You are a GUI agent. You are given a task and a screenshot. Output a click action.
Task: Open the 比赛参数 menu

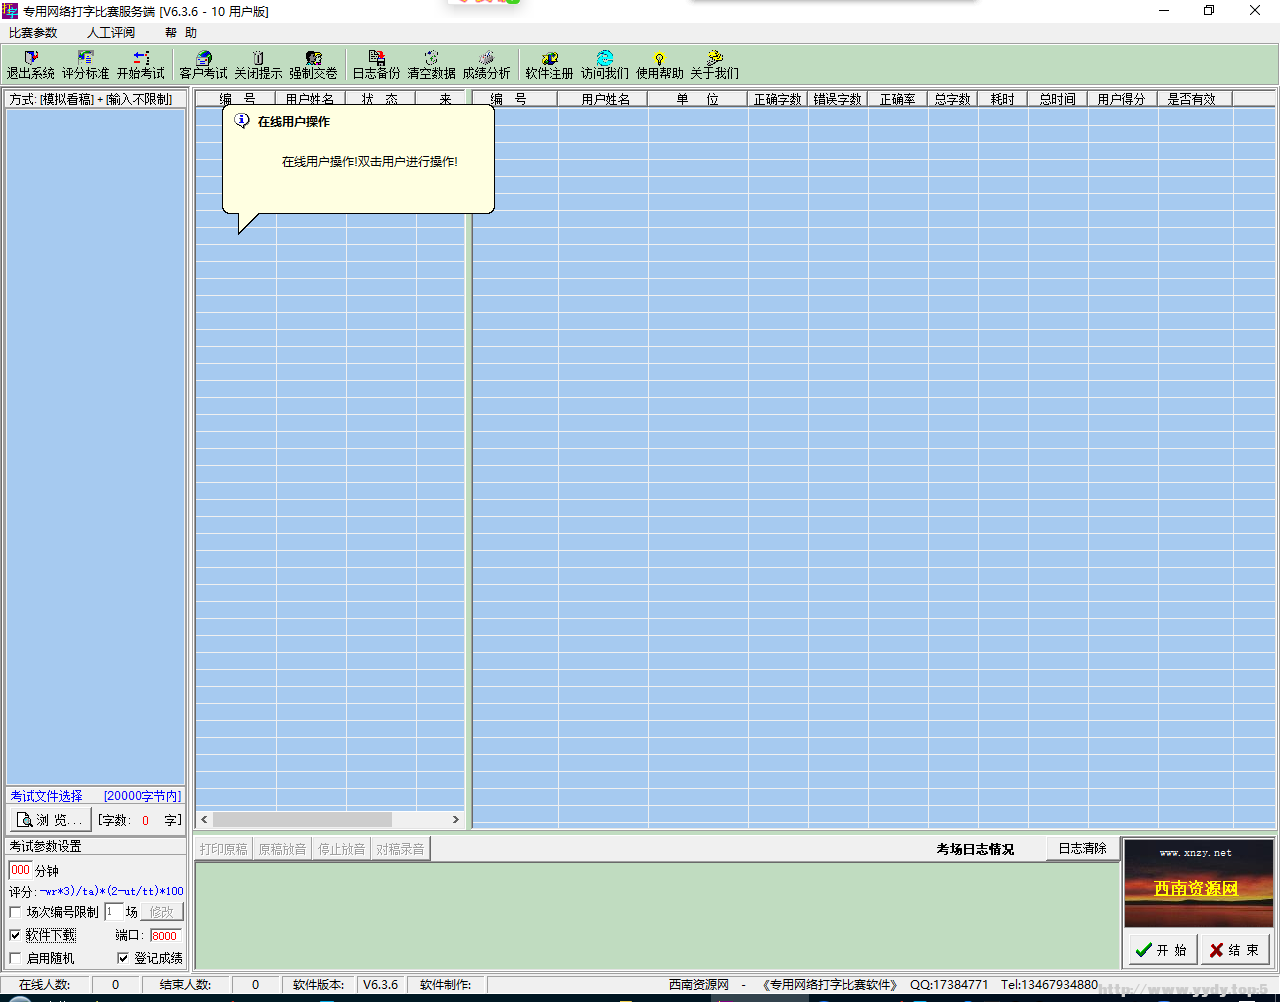(x=33, y=33)
